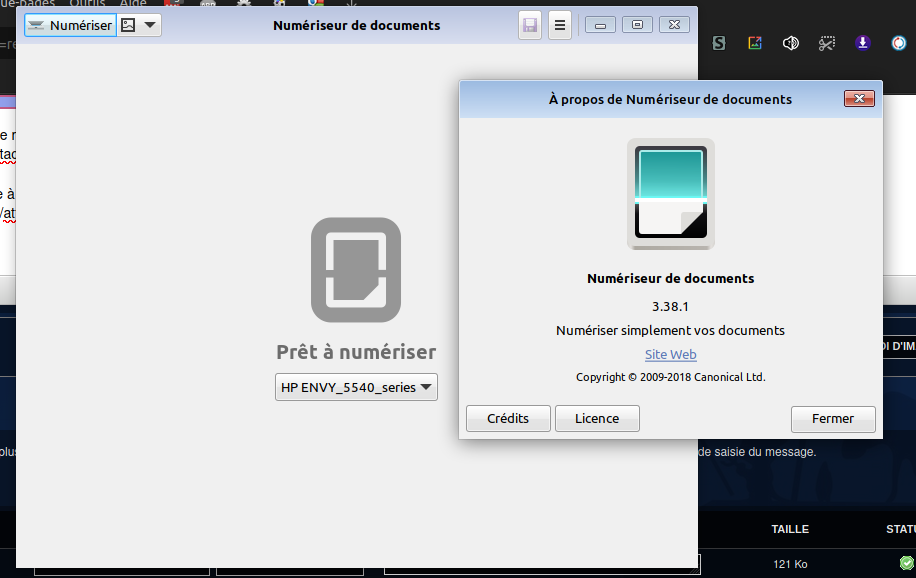The height and width of the screenshot is (578, 916).
Task: Close the À propos dialog with the red X
Action: (859, 99)
